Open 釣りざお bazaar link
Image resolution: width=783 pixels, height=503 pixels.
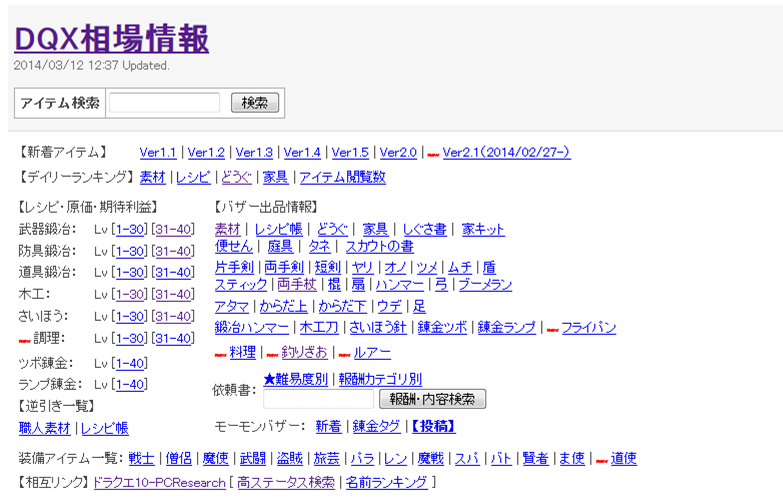(x=304, y=353)
